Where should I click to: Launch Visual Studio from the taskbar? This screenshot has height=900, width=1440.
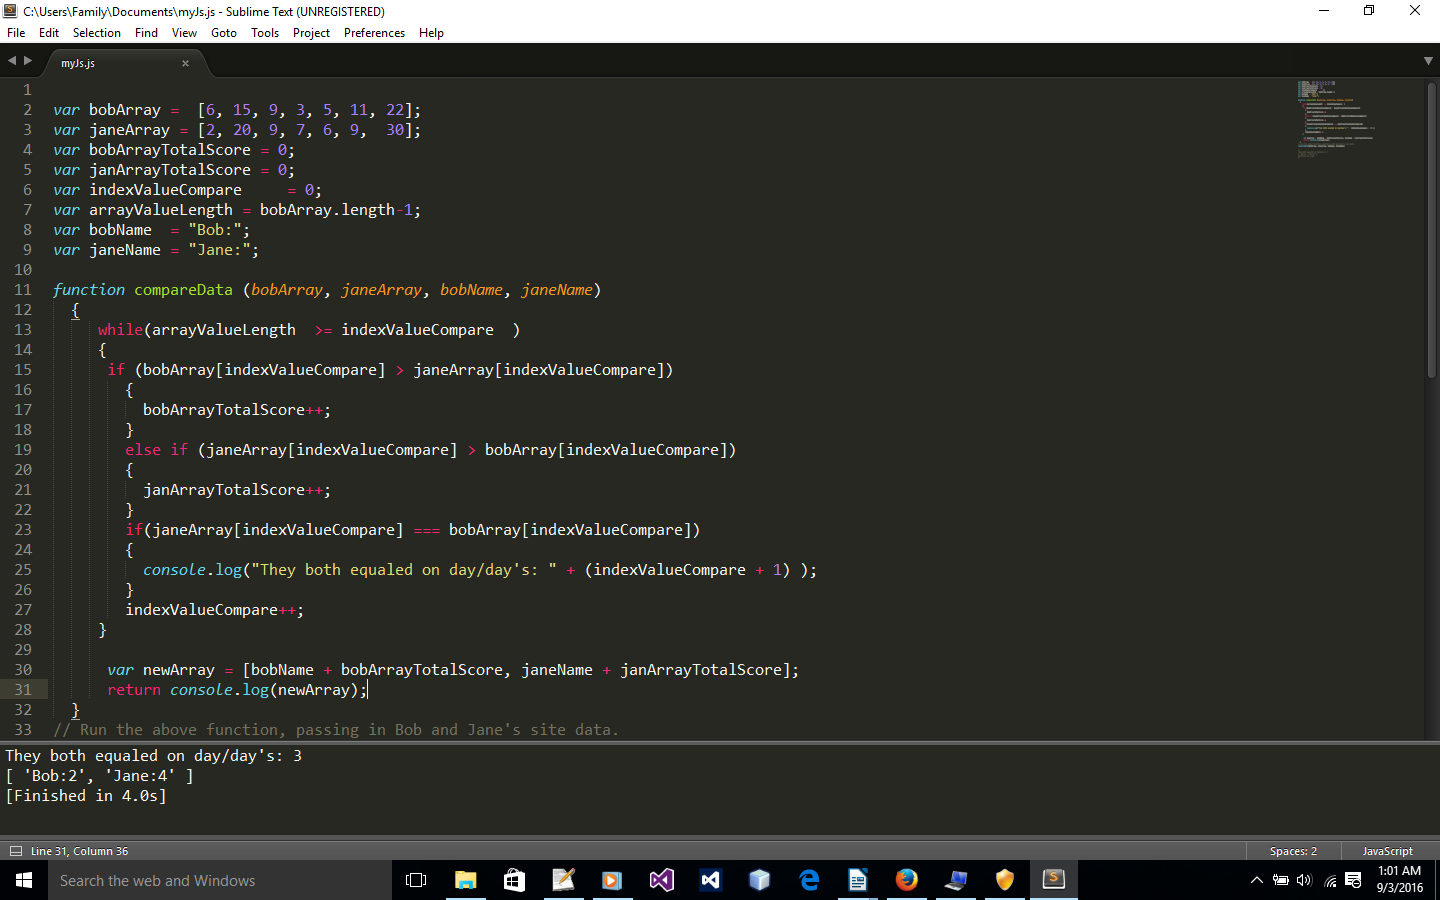659,880
